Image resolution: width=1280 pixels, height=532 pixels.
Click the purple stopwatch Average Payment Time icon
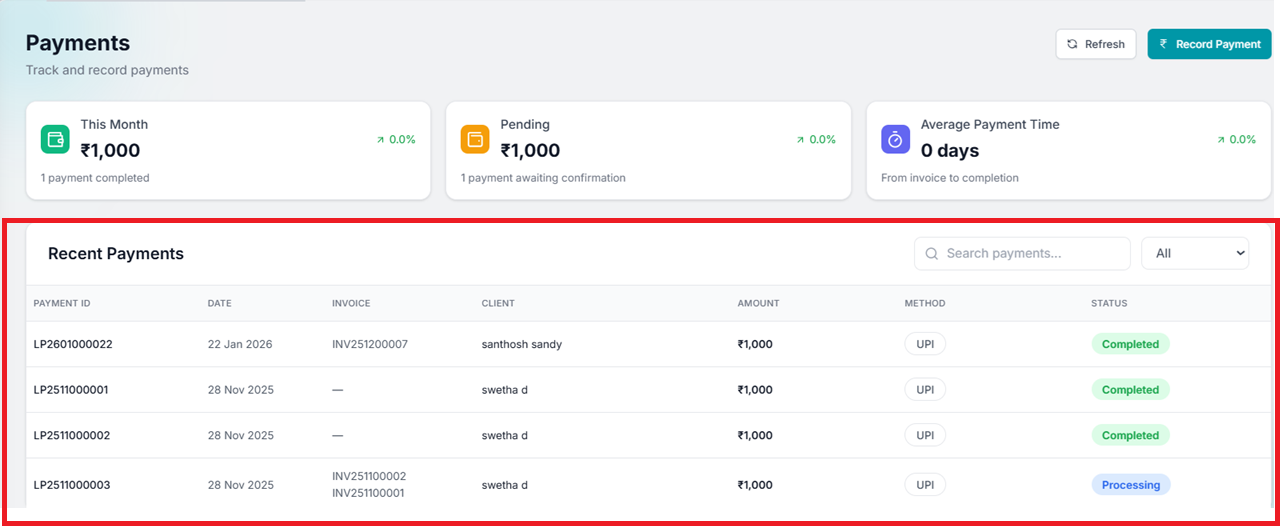(895, 139)
